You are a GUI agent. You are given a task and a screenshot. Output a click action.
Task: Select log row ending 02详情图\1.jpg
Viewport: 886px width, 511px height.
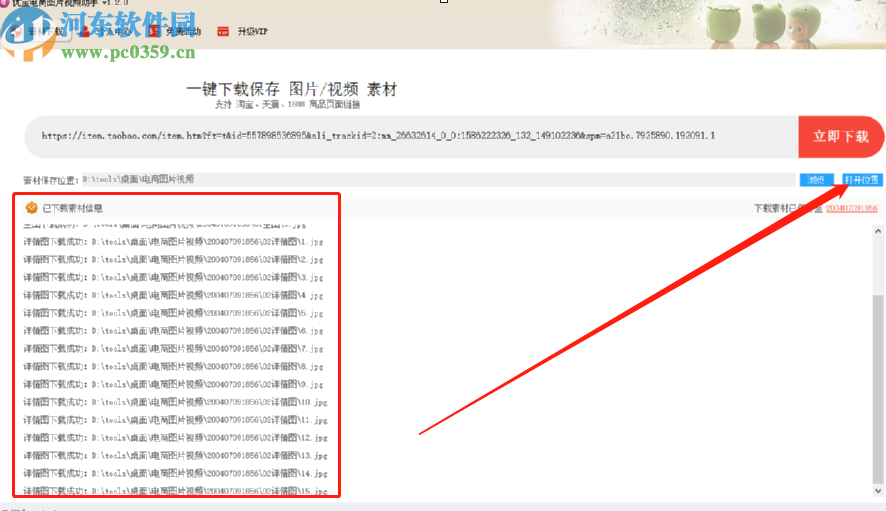point(173,242)
